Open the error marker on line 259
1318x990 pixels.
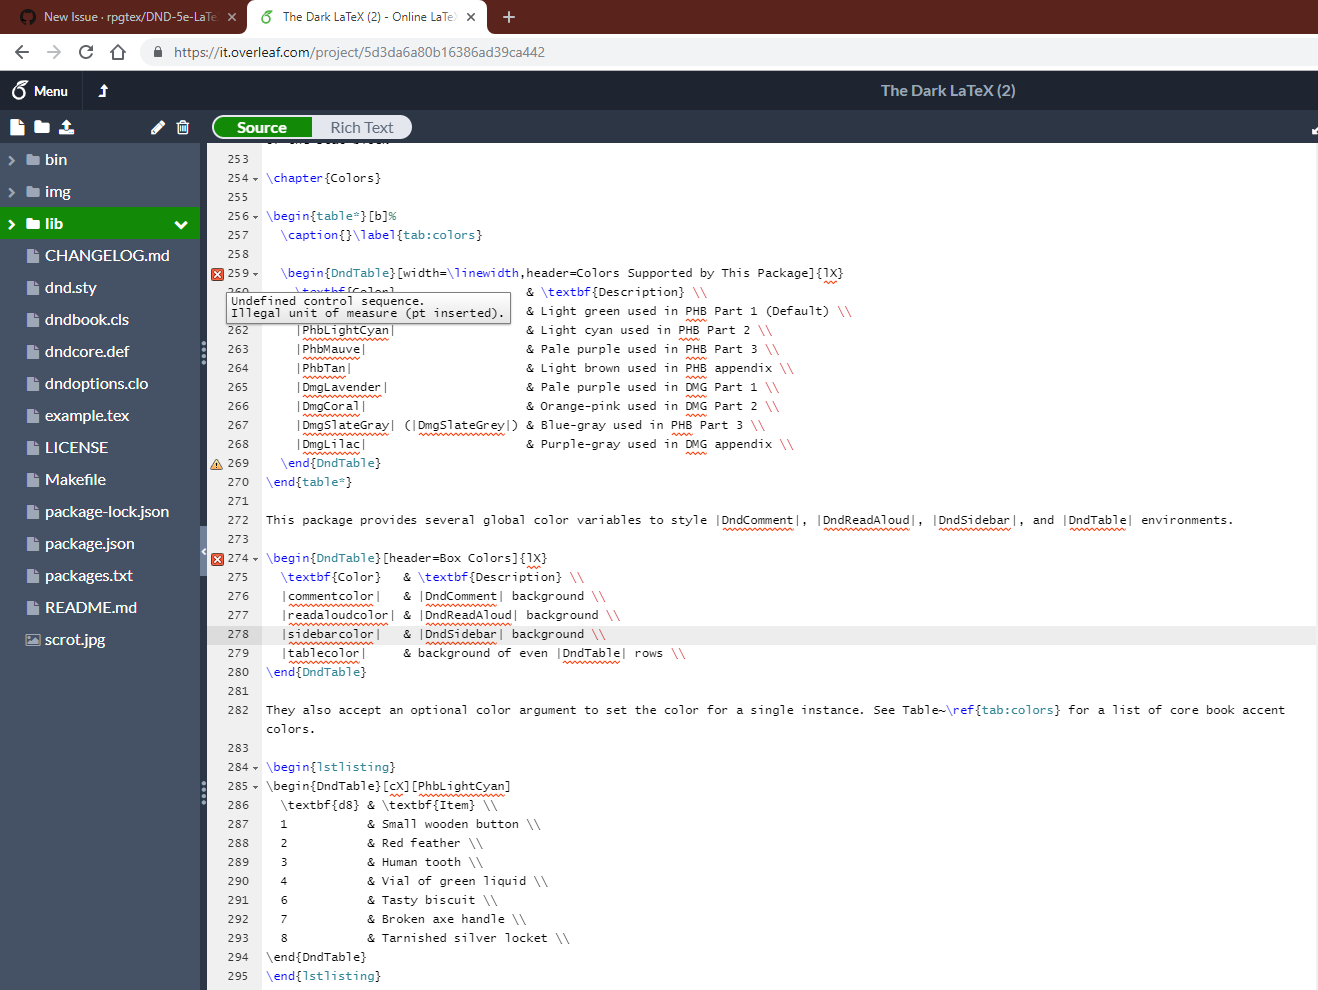pos(217,272)
